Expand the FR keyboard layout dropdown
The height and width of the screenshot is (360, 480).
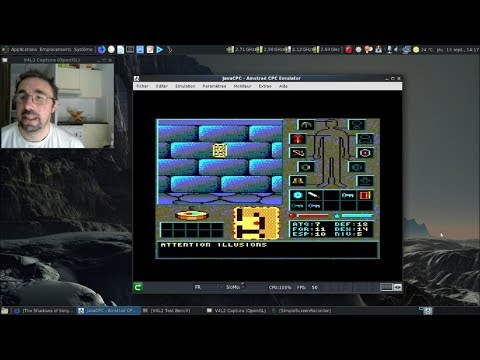(208, 287)
